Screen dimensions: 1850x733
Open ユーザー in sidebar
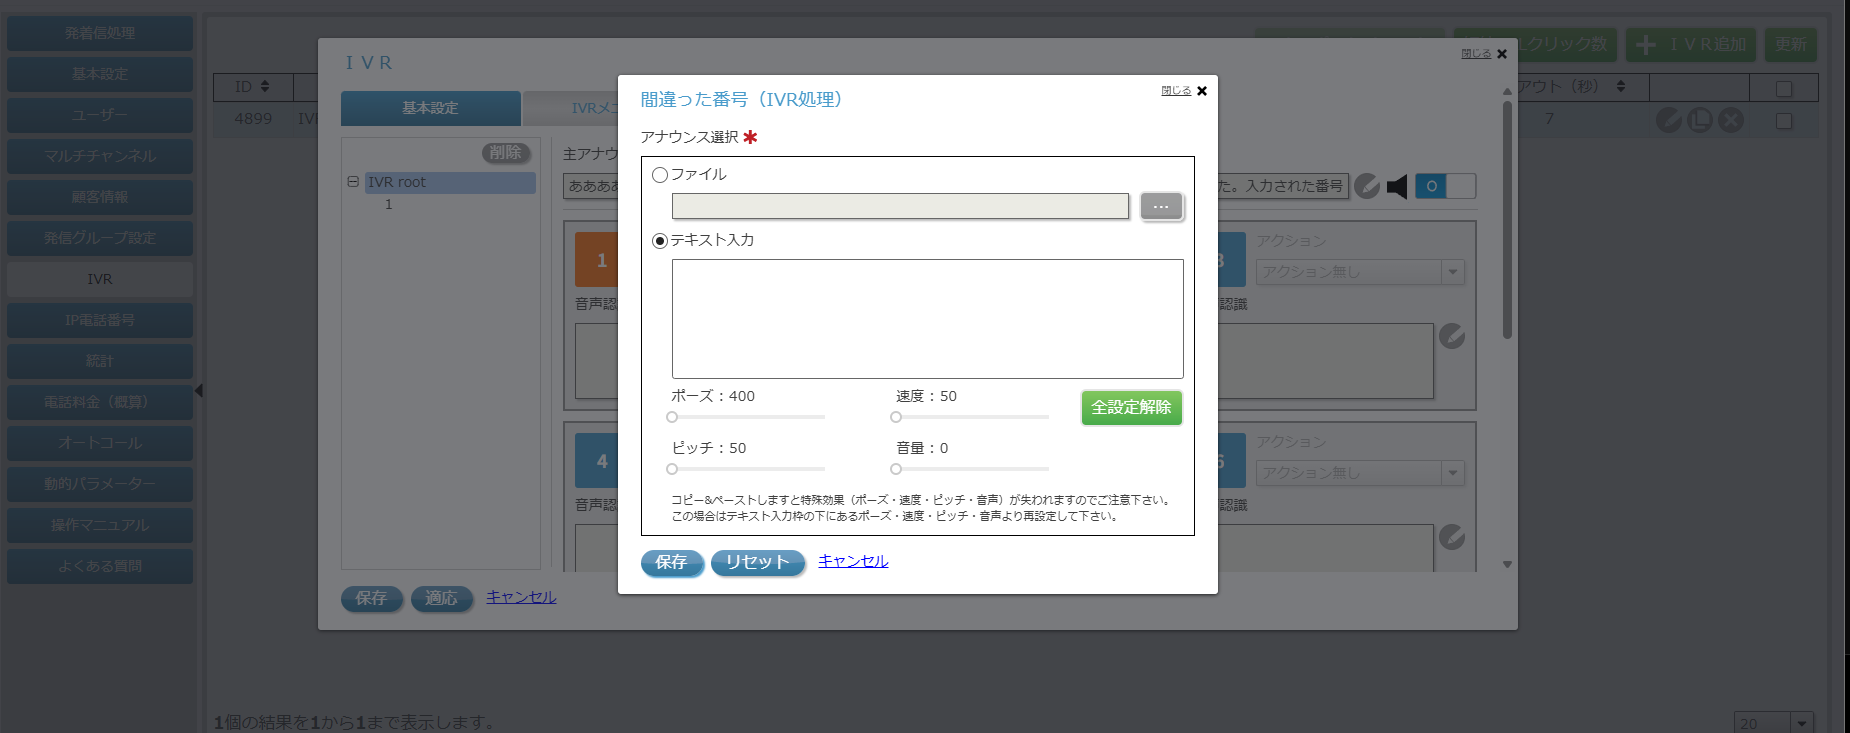coord(100,115)
